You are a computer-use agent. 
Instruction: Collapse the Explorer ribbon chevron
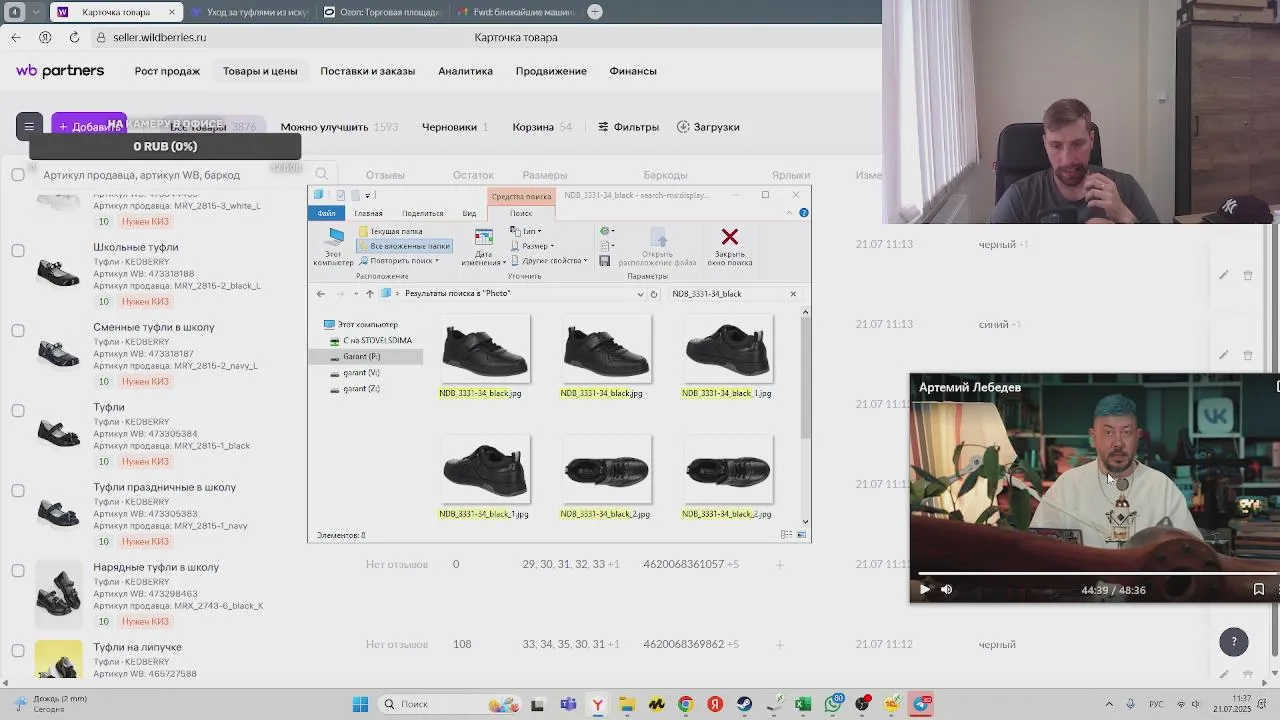click(789, 213)
